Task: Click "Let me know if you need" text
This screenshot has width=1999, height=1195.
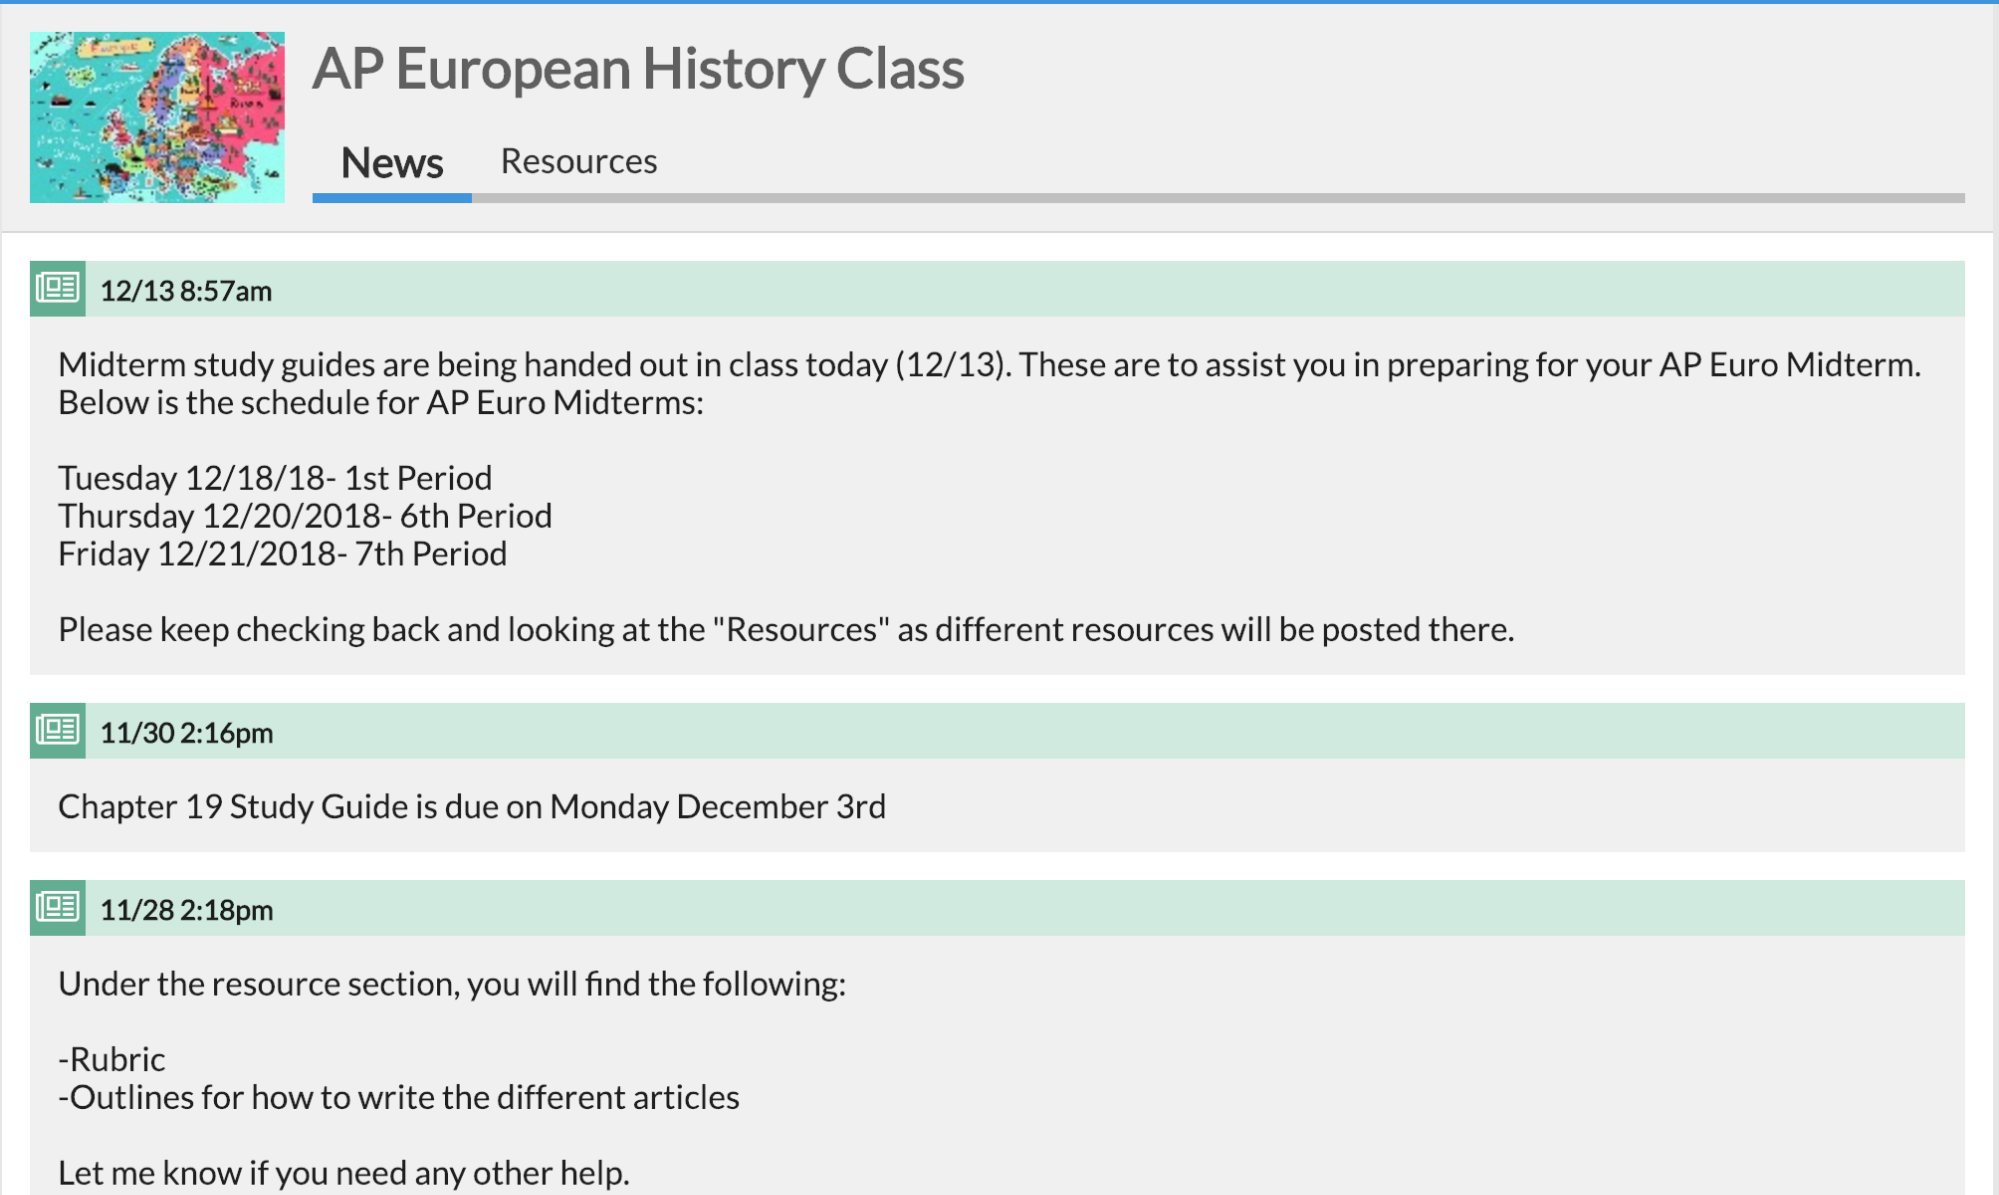Action: click(x=344, y=1172)
